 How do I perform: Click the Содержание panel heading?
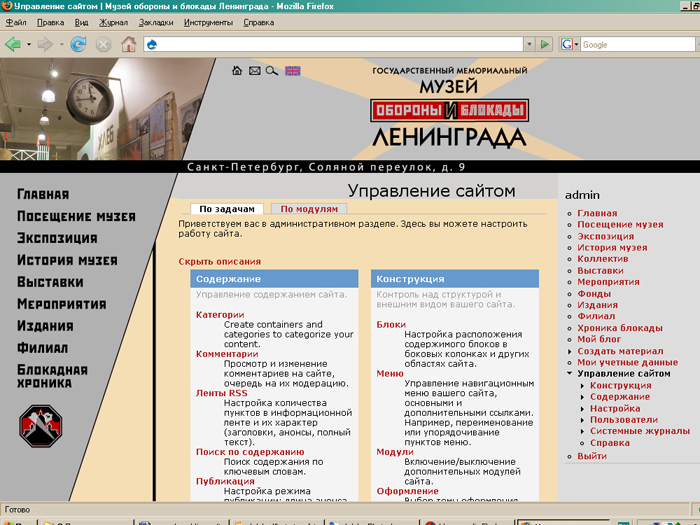(274, 279)
